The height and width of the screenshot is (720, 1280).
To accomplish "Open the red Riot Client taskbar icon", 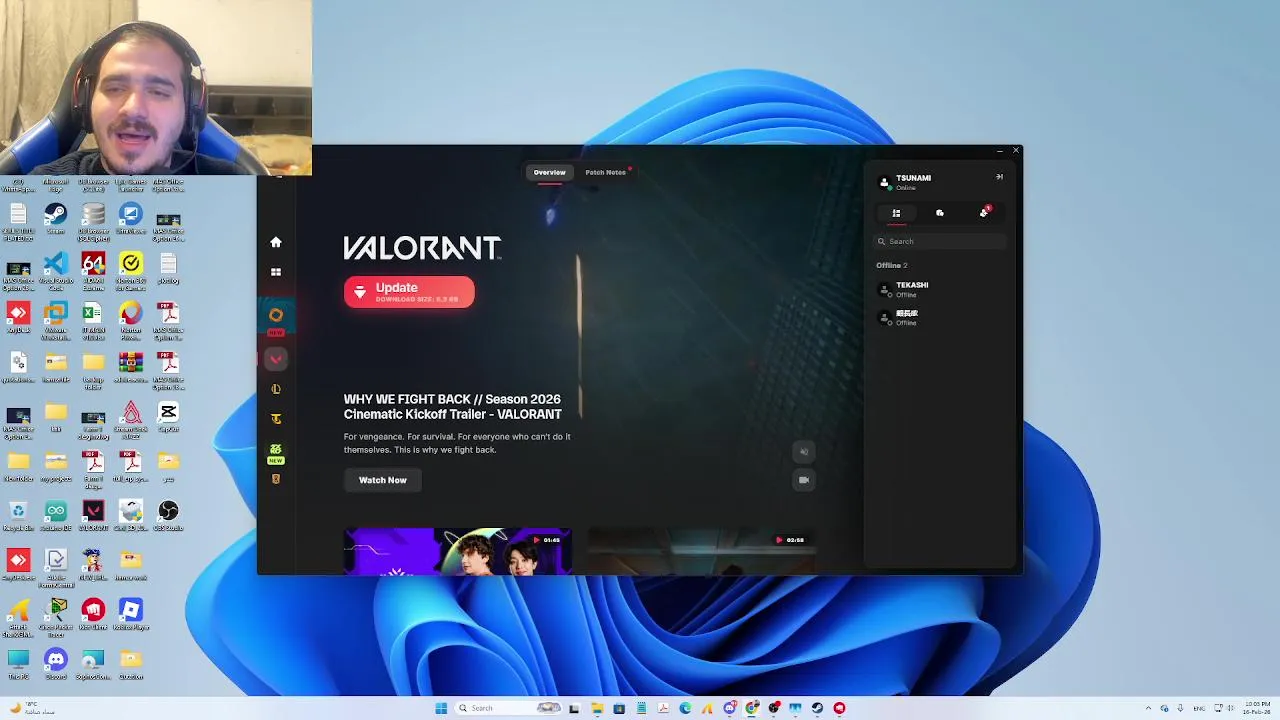I will tap(839, 708).
